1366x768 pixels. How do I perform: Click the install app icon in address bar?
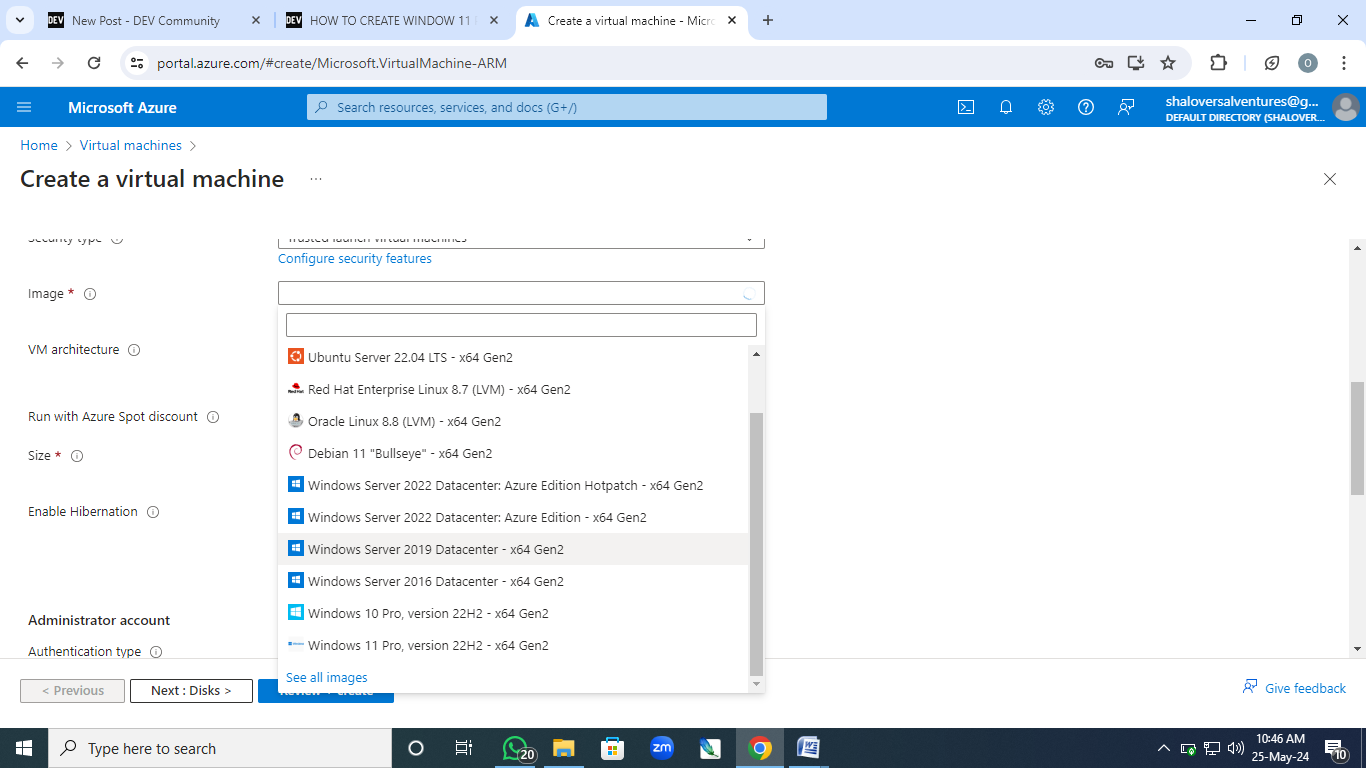pyautogui.click(x=1136, y=63)
